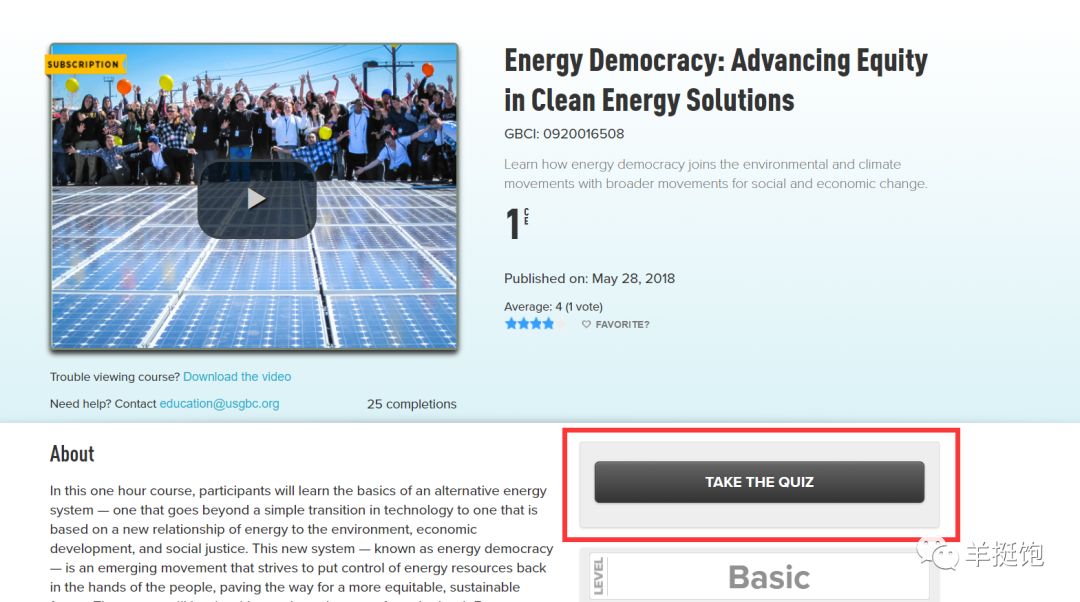Viewport: 1080px width, 602px height.
Task: Click the Basic level badge
Action: [x=768, y=577]
